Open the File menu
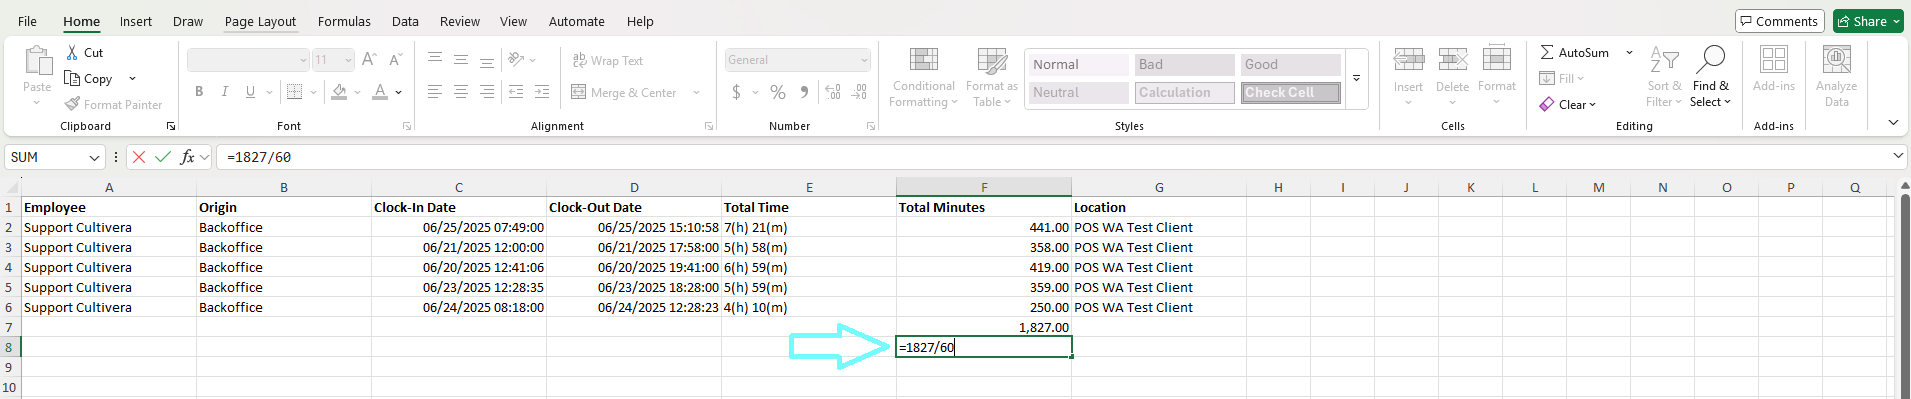 tap(28, 21)
